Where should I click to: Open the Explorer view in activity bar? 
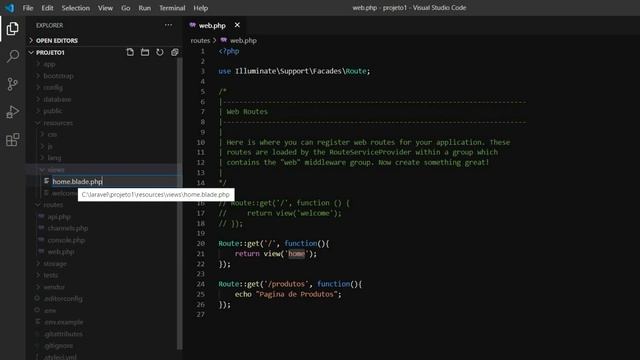pyautogui.click(x=12, y=29)
